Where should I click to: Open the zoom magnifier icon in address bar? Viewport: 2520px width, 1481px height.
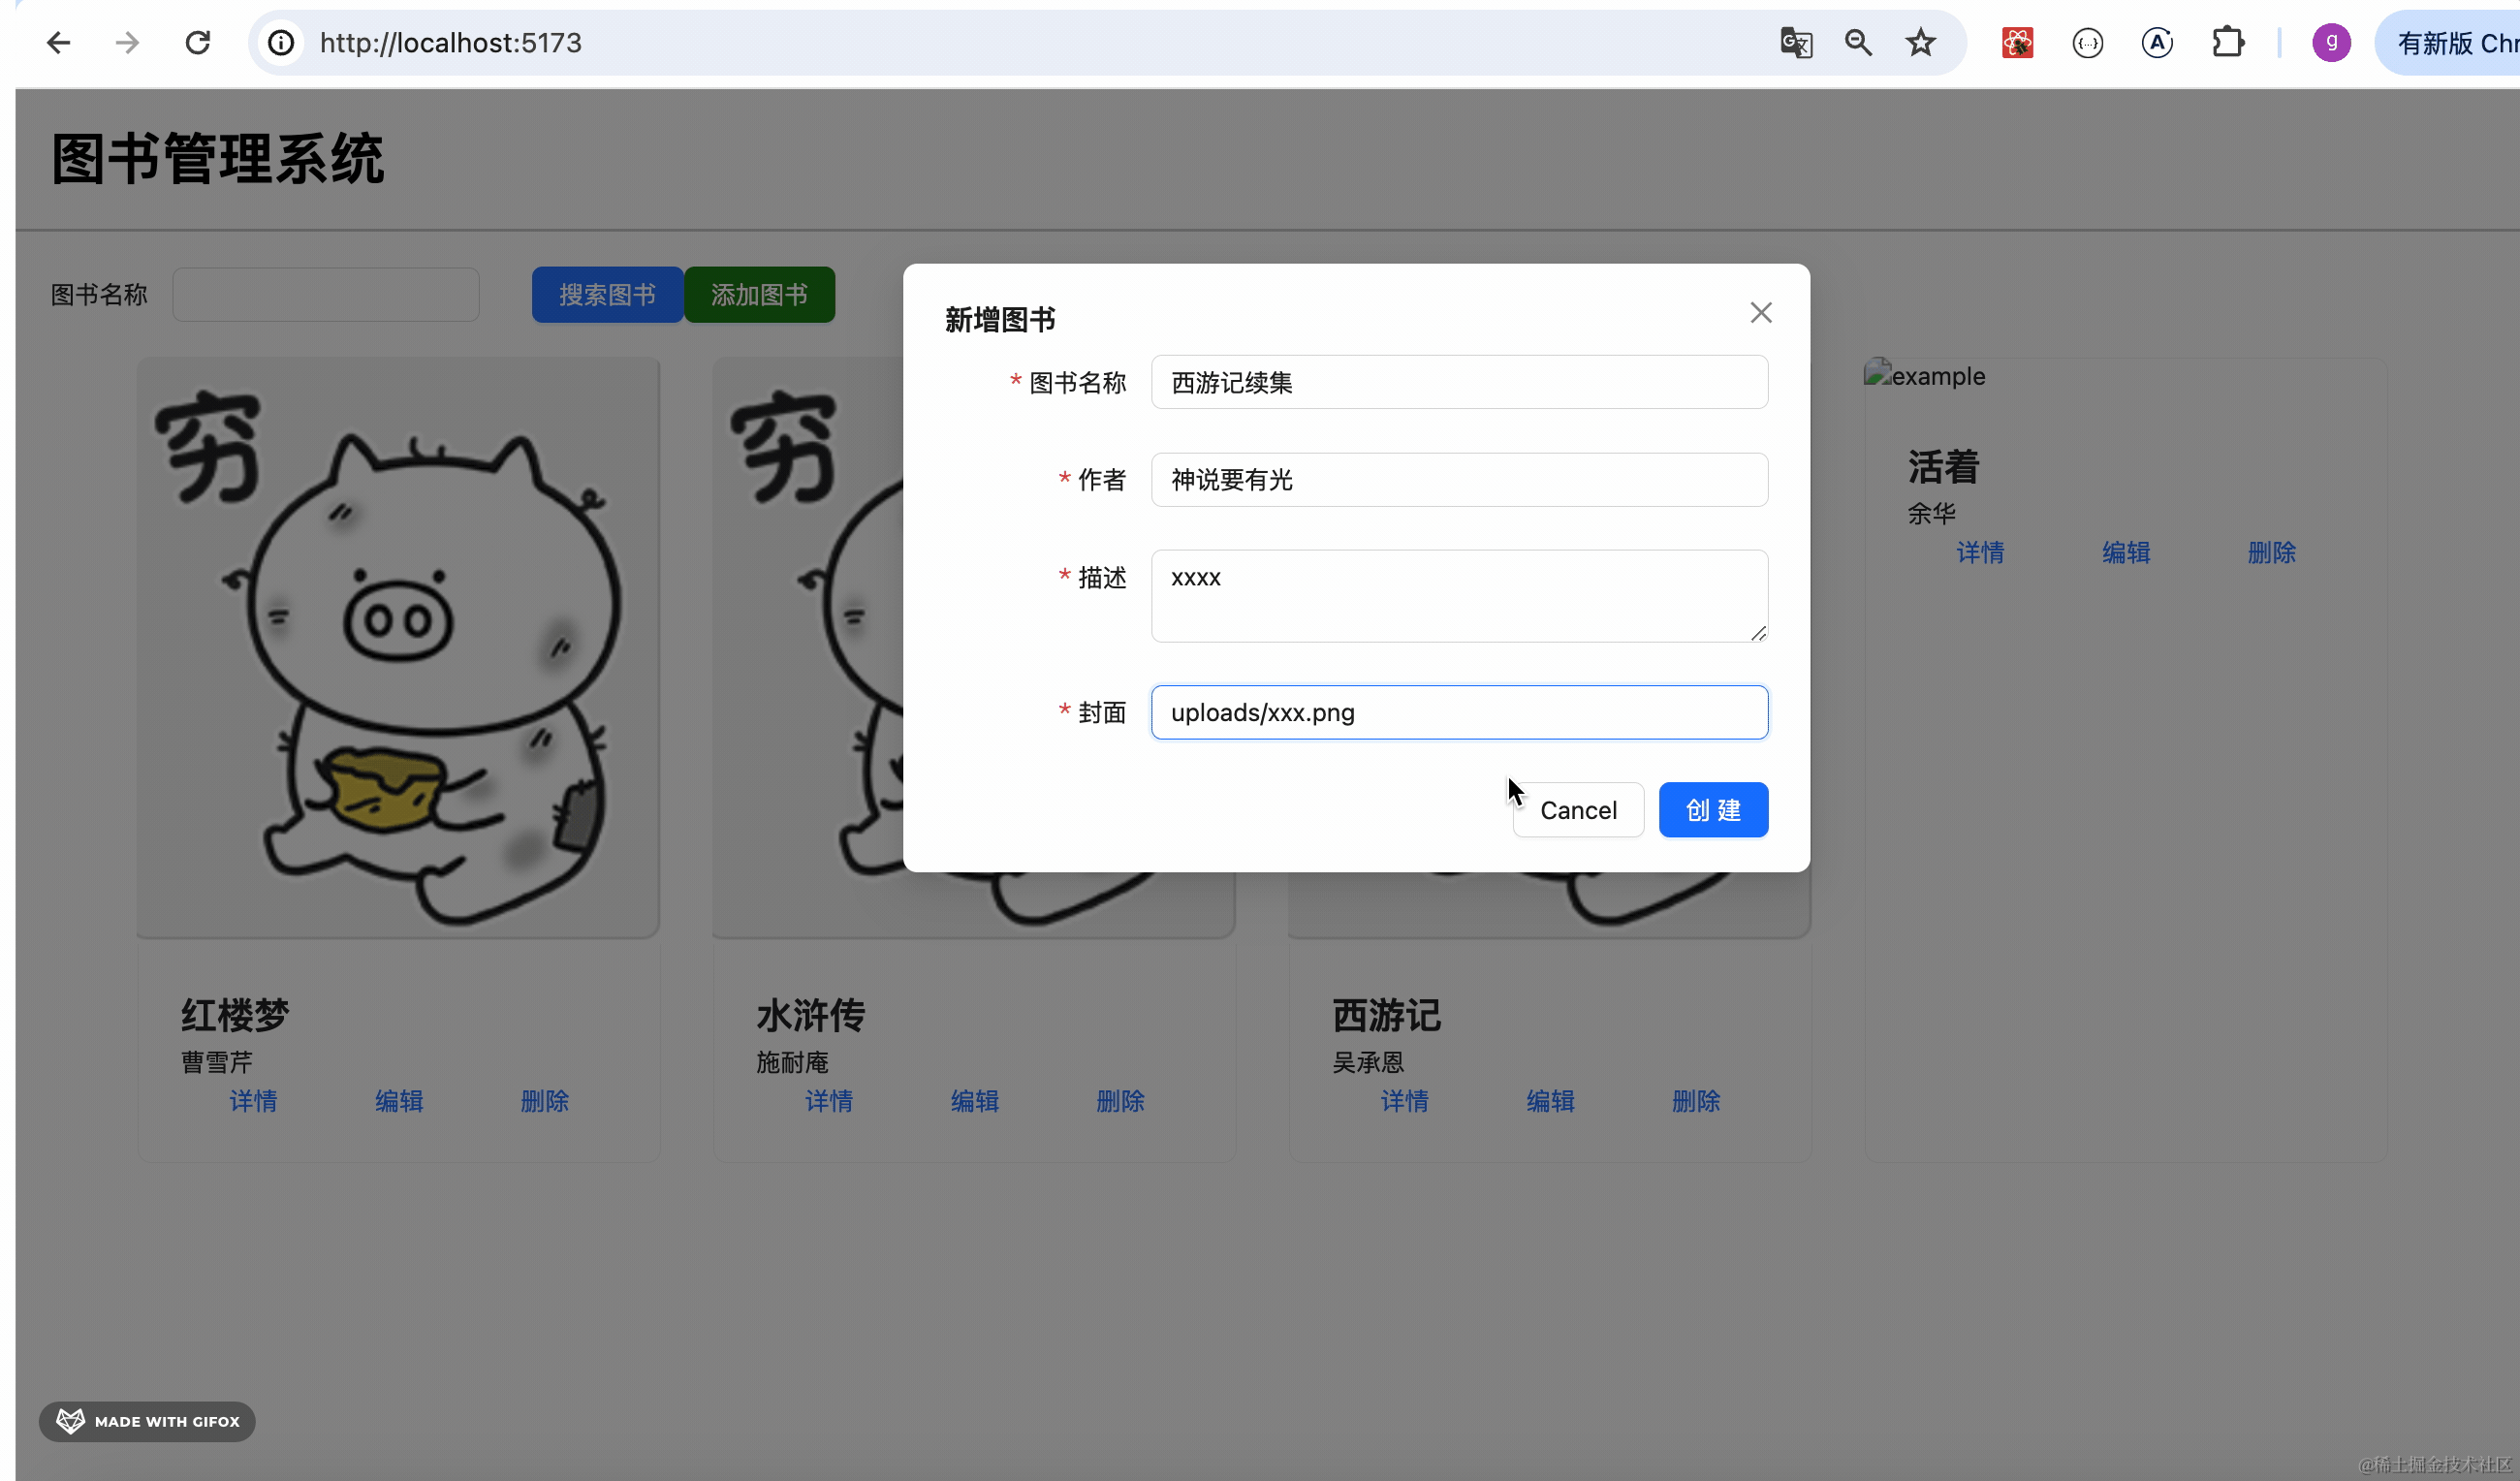coord(1858,43)
